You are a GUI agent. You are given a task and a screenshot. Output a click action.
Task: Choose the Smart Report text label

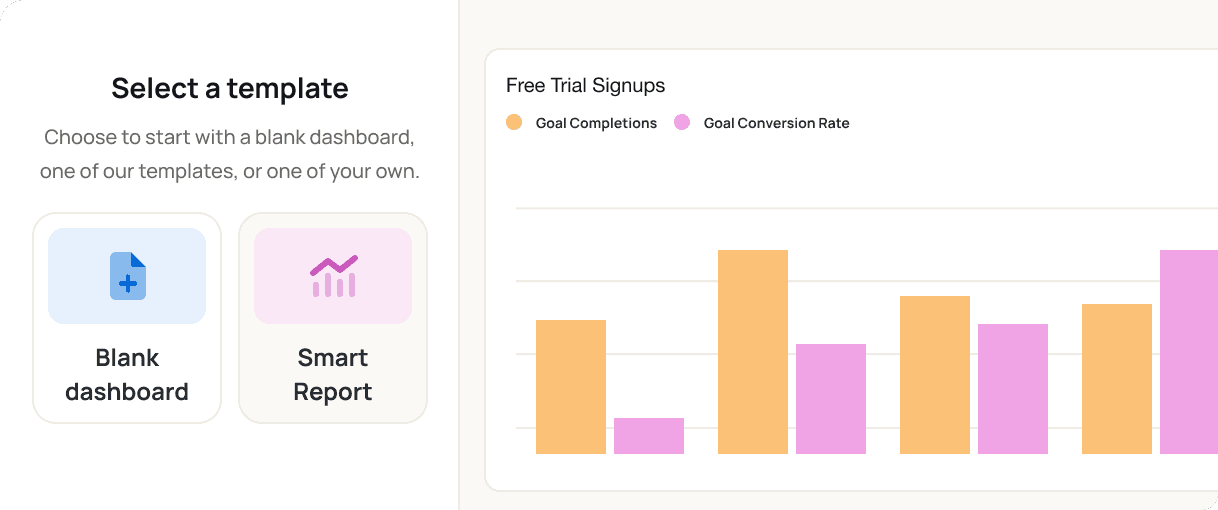(x=333, y=375)
